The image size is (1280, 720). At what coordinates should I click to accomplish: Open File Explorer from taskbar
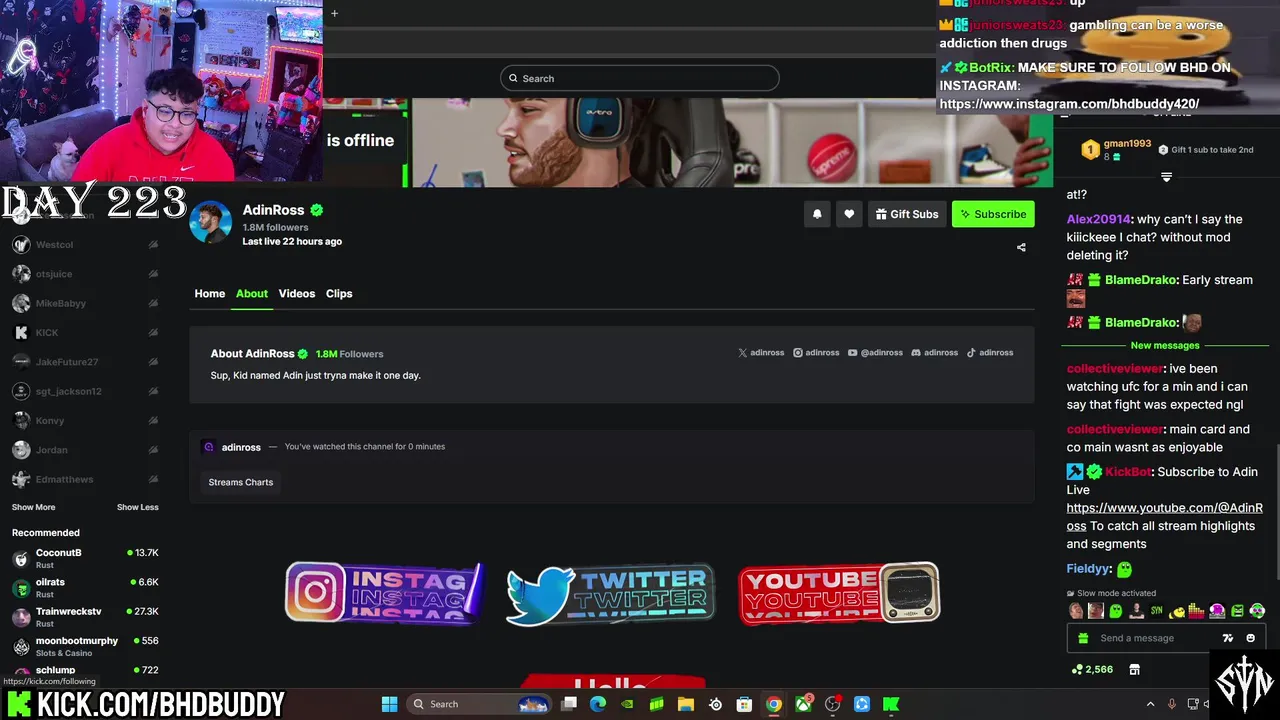pos(686,704)
